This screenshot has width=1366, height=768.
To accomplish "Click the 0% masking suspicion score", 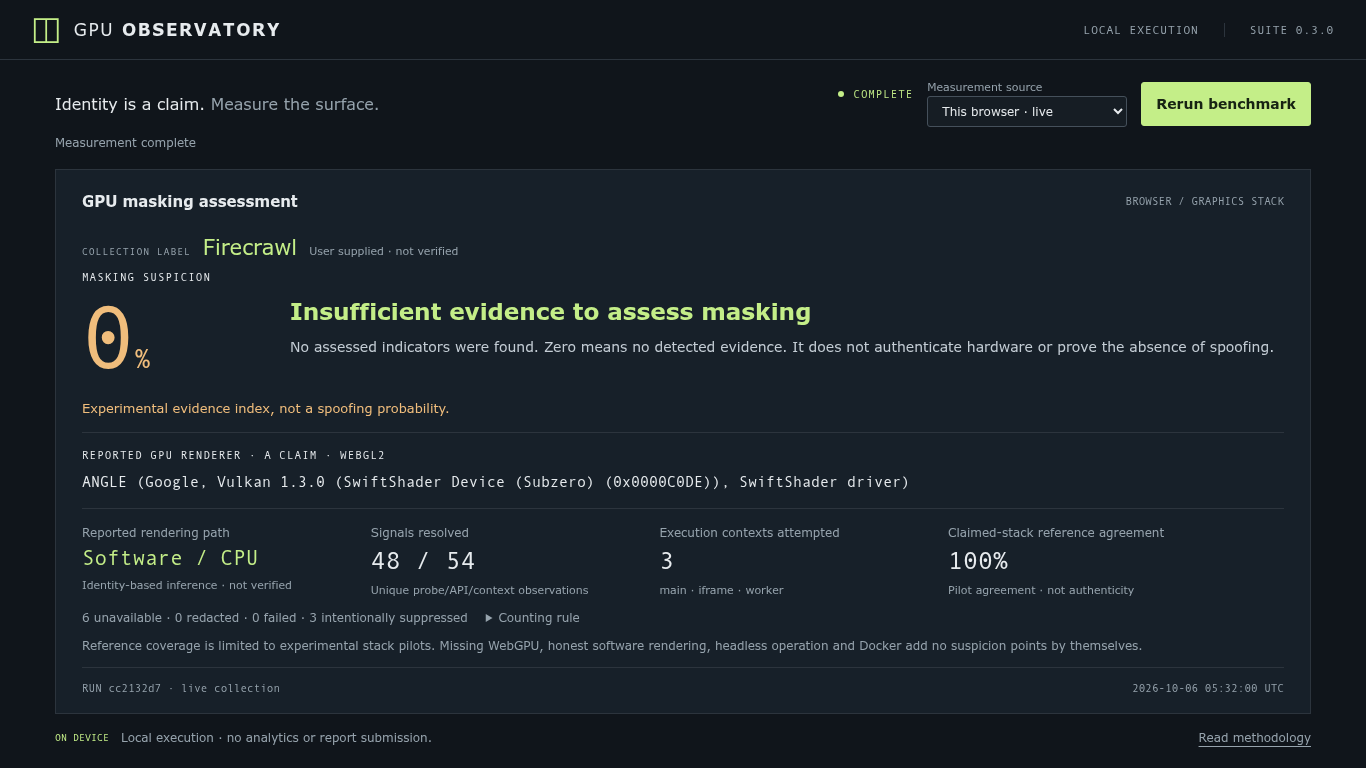I will [x=117, y=340].
